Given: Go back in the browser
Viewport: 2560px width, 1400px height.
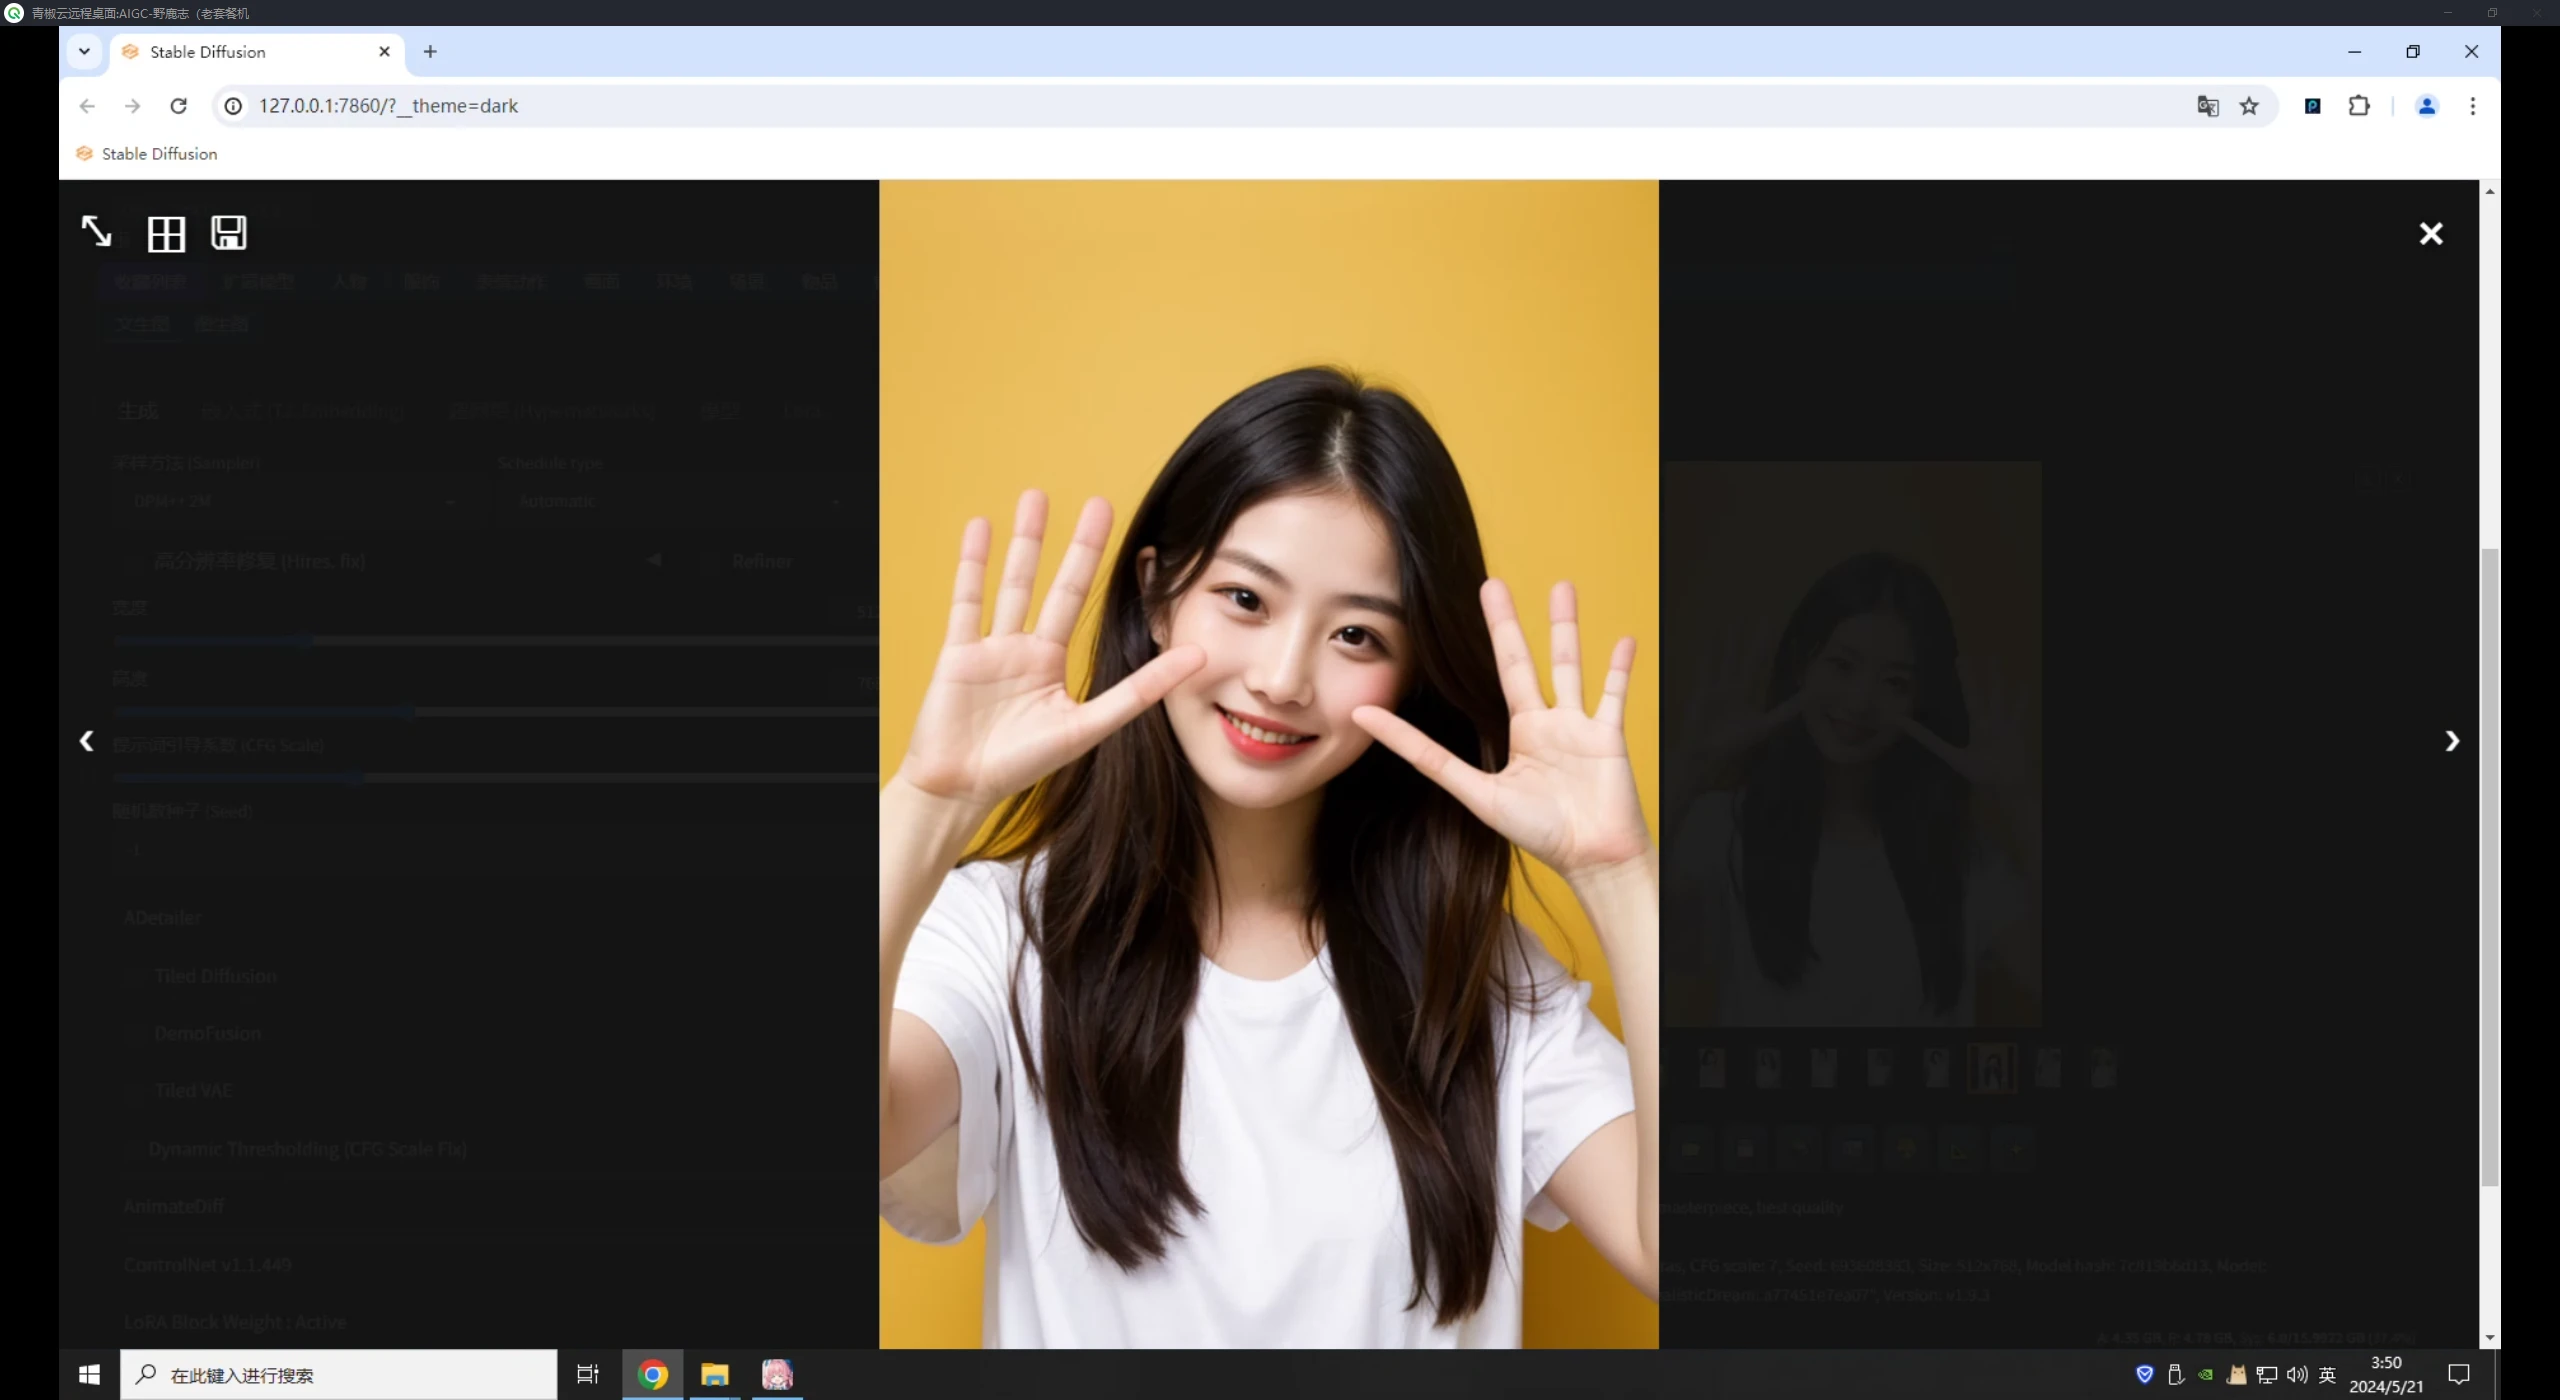Looking at the screenshot, I should (x=87, y=106).
